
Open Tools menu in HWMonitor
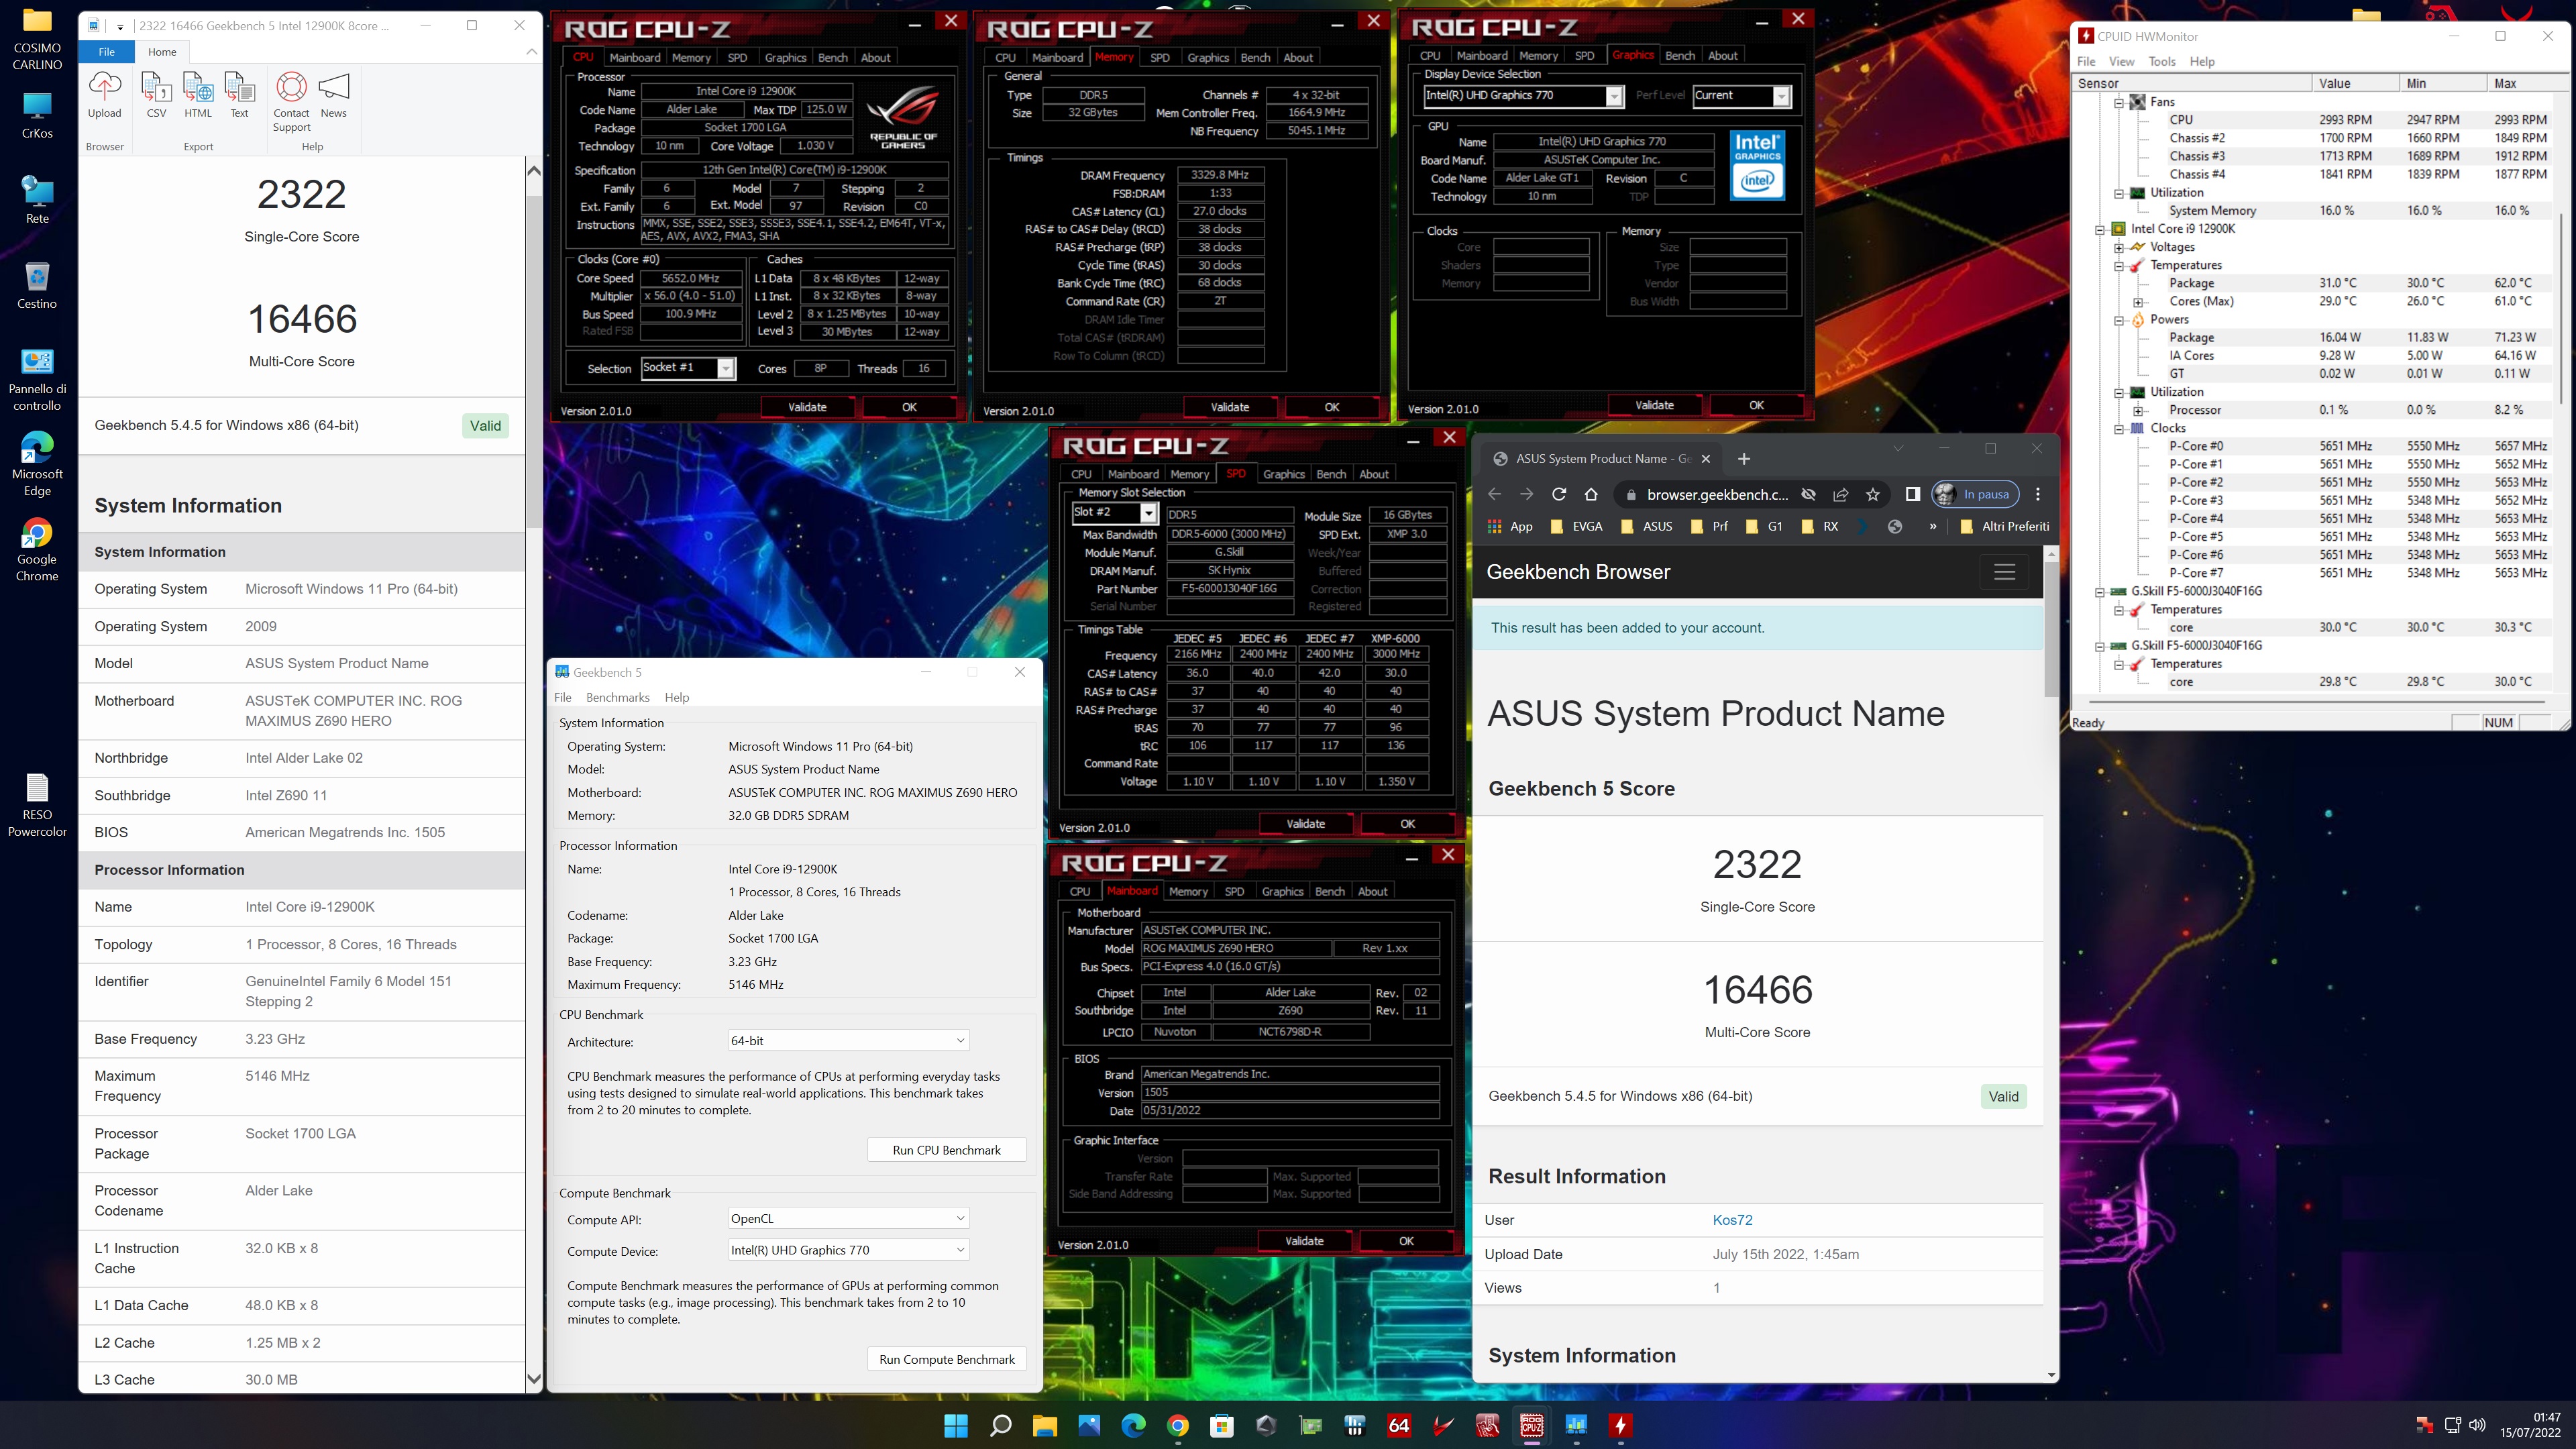point(2161,61)
